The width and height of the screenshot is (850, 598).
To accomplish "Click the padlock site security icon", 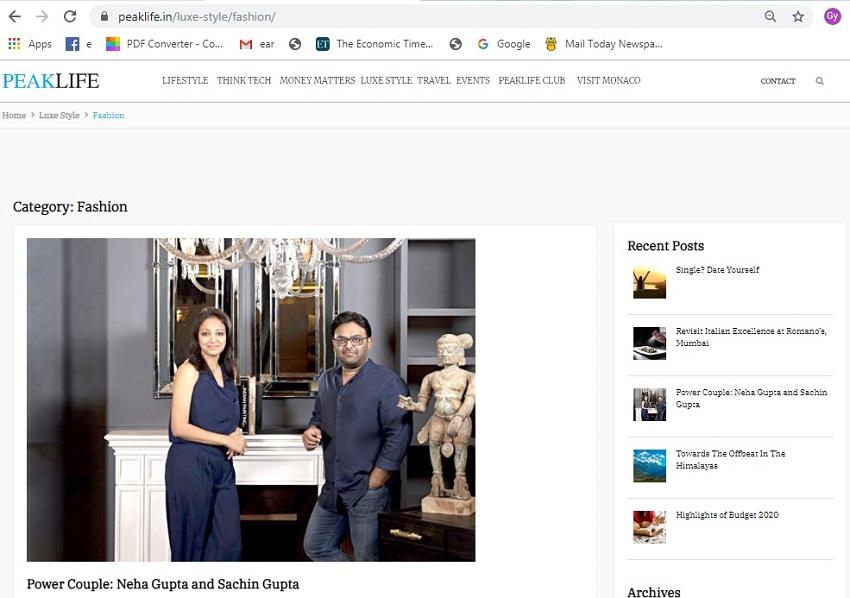I will [105, 16].
